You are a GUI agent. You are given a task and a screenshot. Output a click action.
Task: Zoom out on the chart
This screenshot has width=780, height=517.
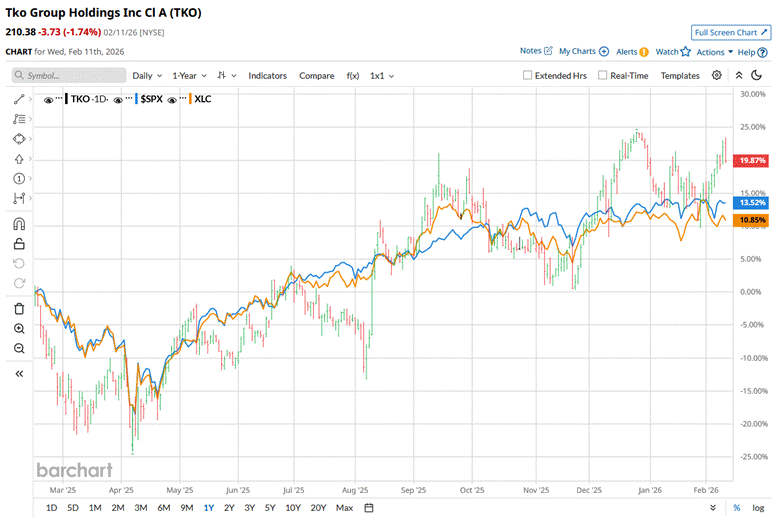coord(19,348)
